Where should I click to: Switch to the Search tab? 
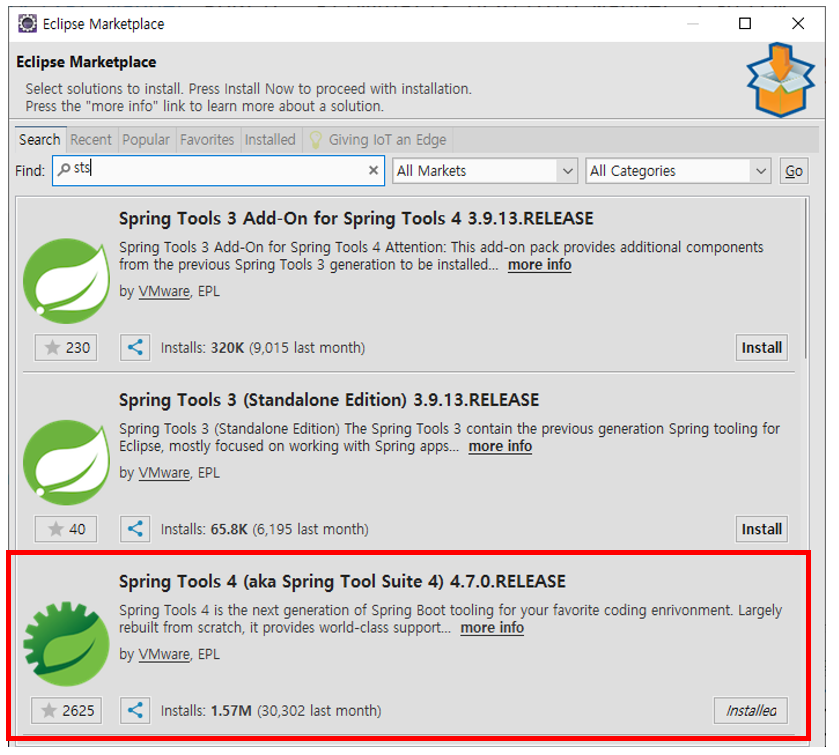pyautogui.click(x=40, y=140)
